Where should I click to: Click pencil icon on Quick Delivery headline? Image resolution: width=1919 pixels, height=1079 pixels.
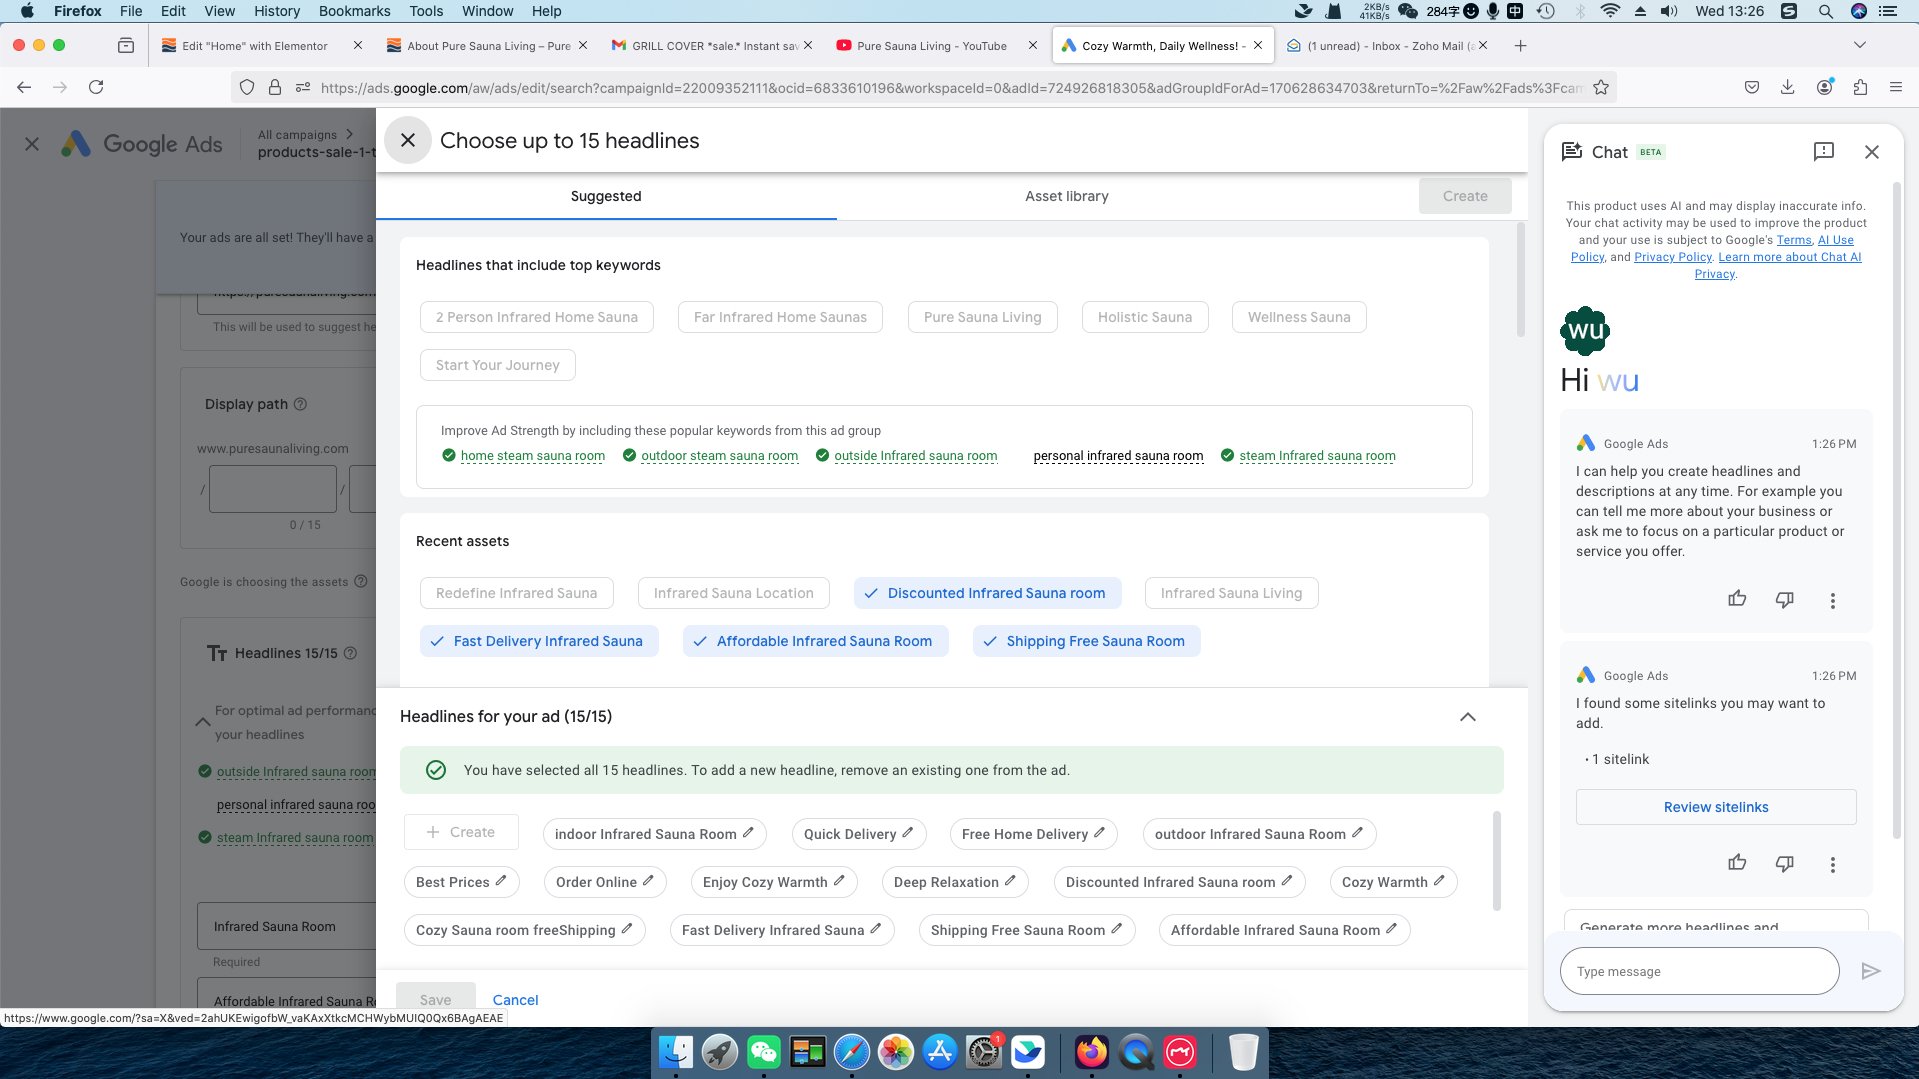[x=908, y=833]
